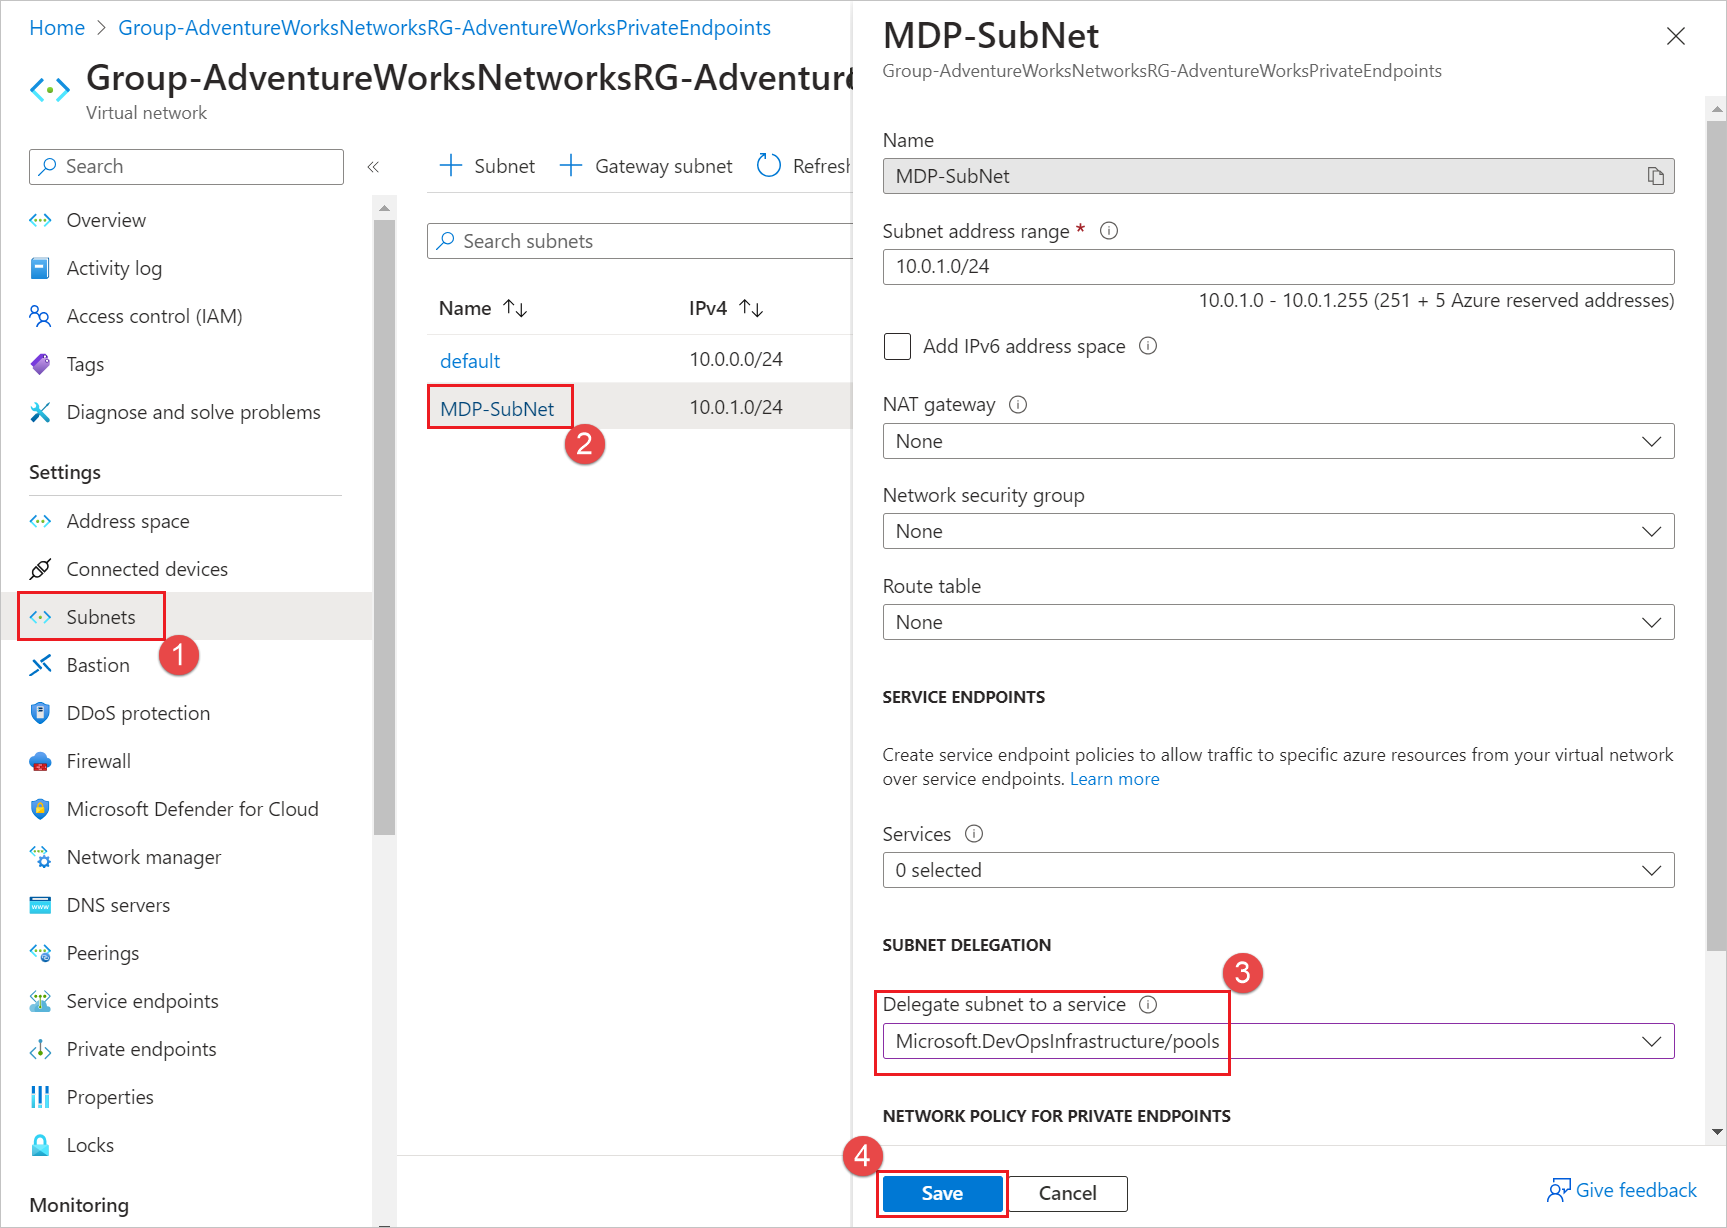Click Diagnose and solve problems

coord(193,412)
